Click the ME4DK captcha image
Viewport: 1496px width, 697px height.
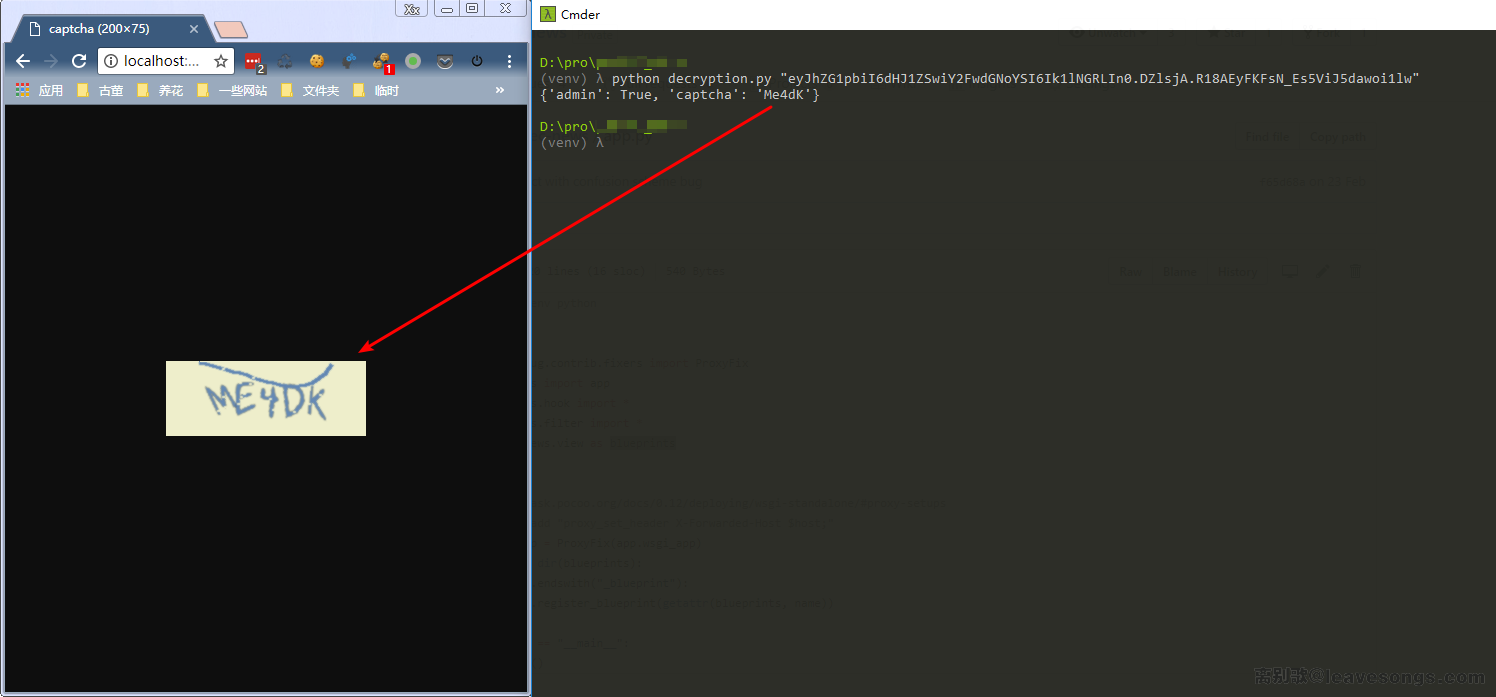(266, 398)
